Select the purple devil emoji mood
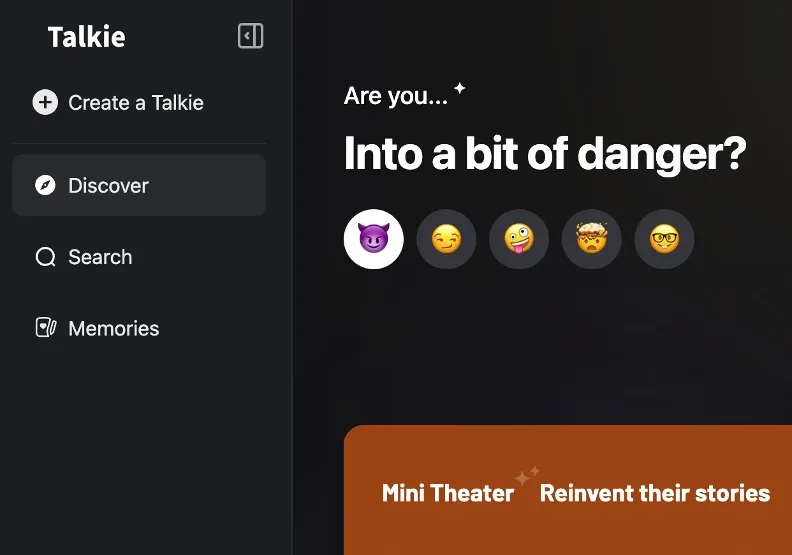 374,239
